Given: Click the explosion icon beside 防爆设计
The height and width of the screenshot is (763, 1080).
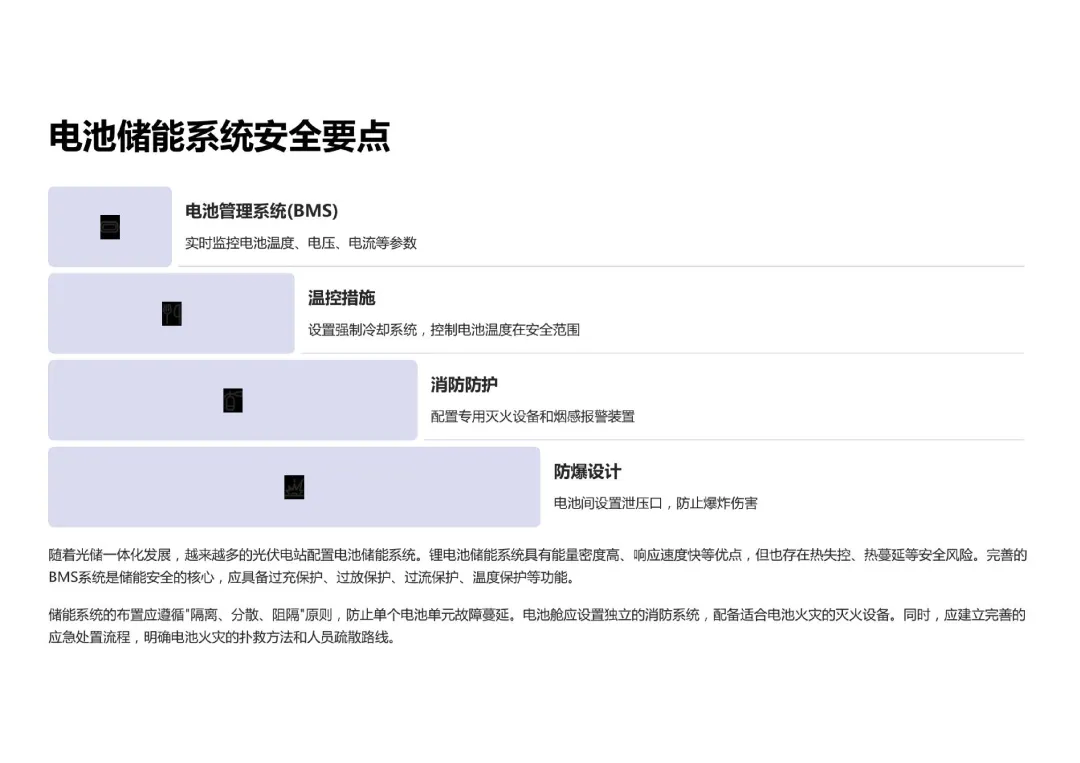Looking at the screenshot, I should tap(294, 488).
